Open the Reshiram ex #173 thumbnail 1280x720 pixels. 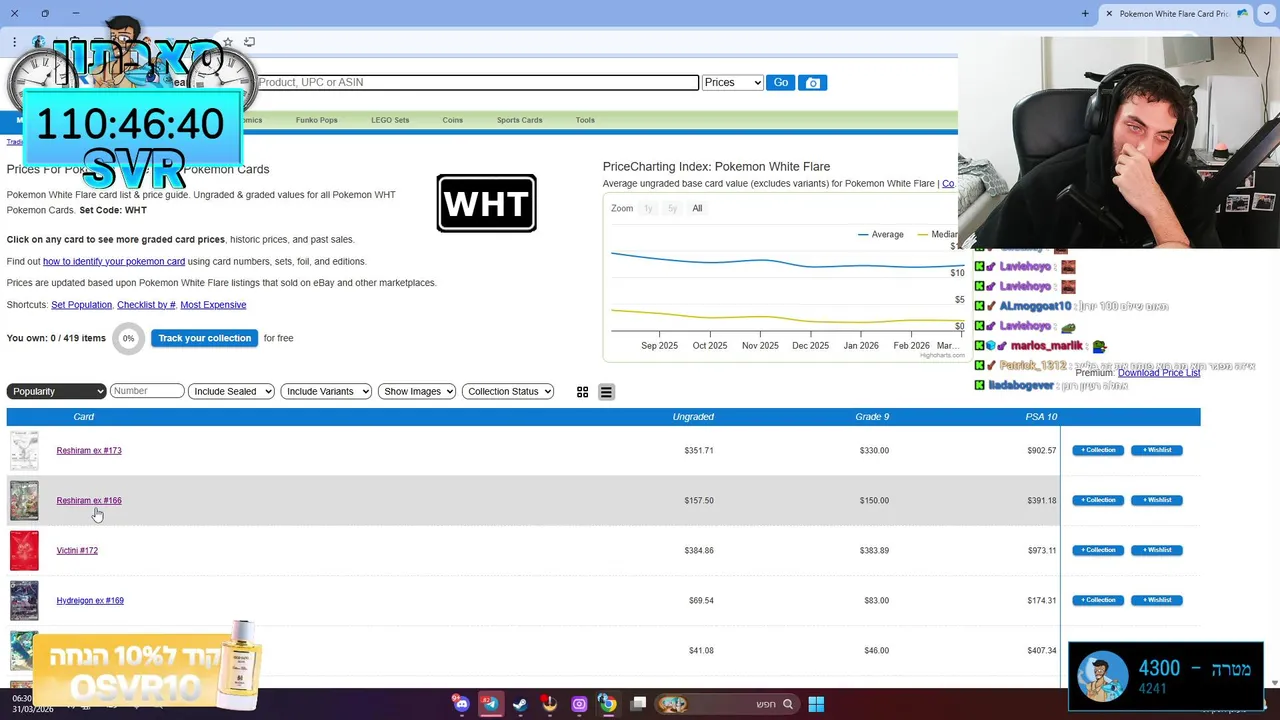click(x=24, y=451)
